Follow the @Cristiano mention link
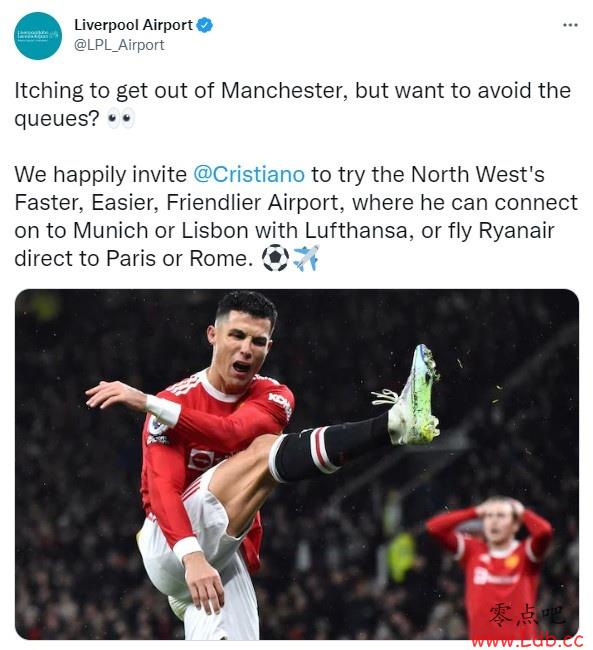 point(249,174)
